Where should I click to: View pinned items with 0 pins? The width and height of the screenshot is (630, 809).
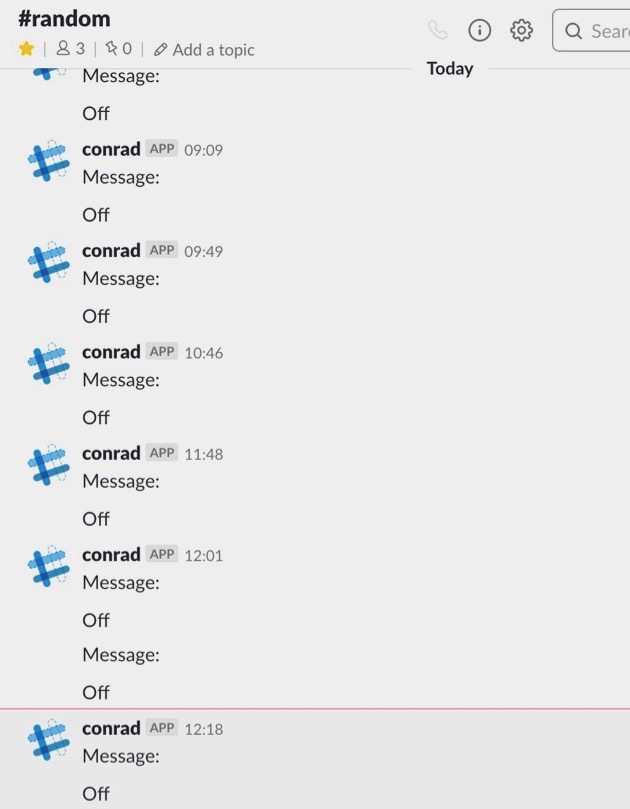pyautogui.click(x=118, y=48)
